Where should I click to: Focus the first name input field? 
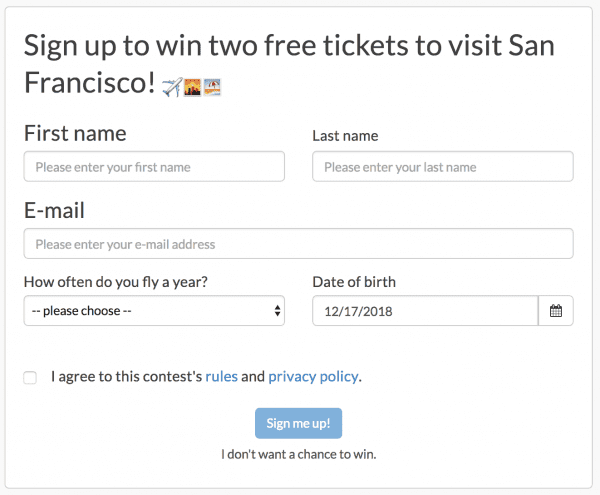tap(154, 166)
